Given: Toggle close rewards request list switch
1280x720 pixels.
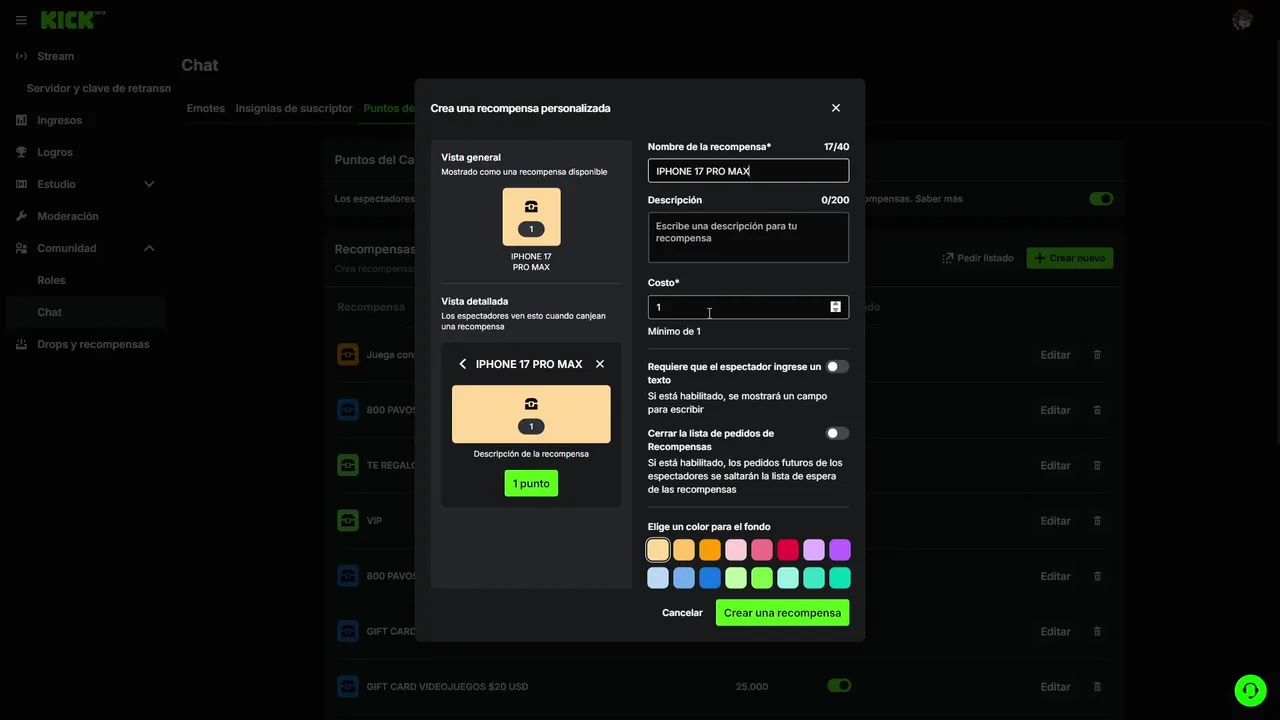Looking at the screenshot, I should pos(837,433).
